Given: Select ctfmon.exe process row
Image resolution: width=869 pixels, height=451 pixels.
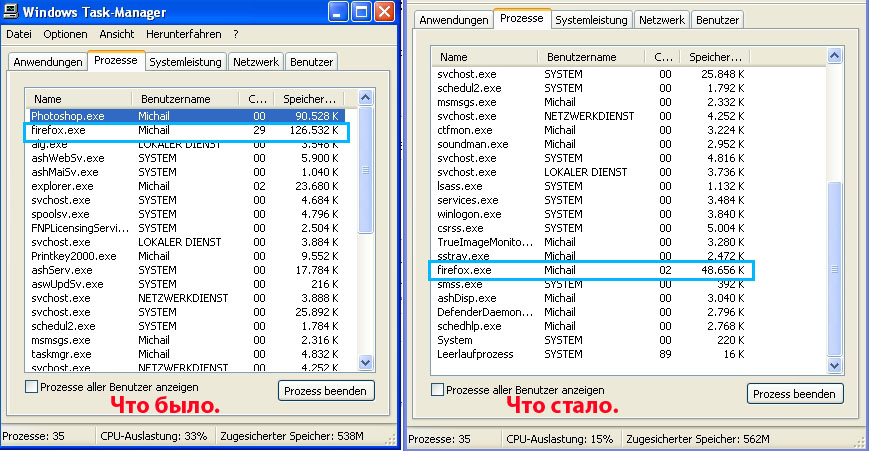Looking at the screenshot, I should click(x=591, y=130).
